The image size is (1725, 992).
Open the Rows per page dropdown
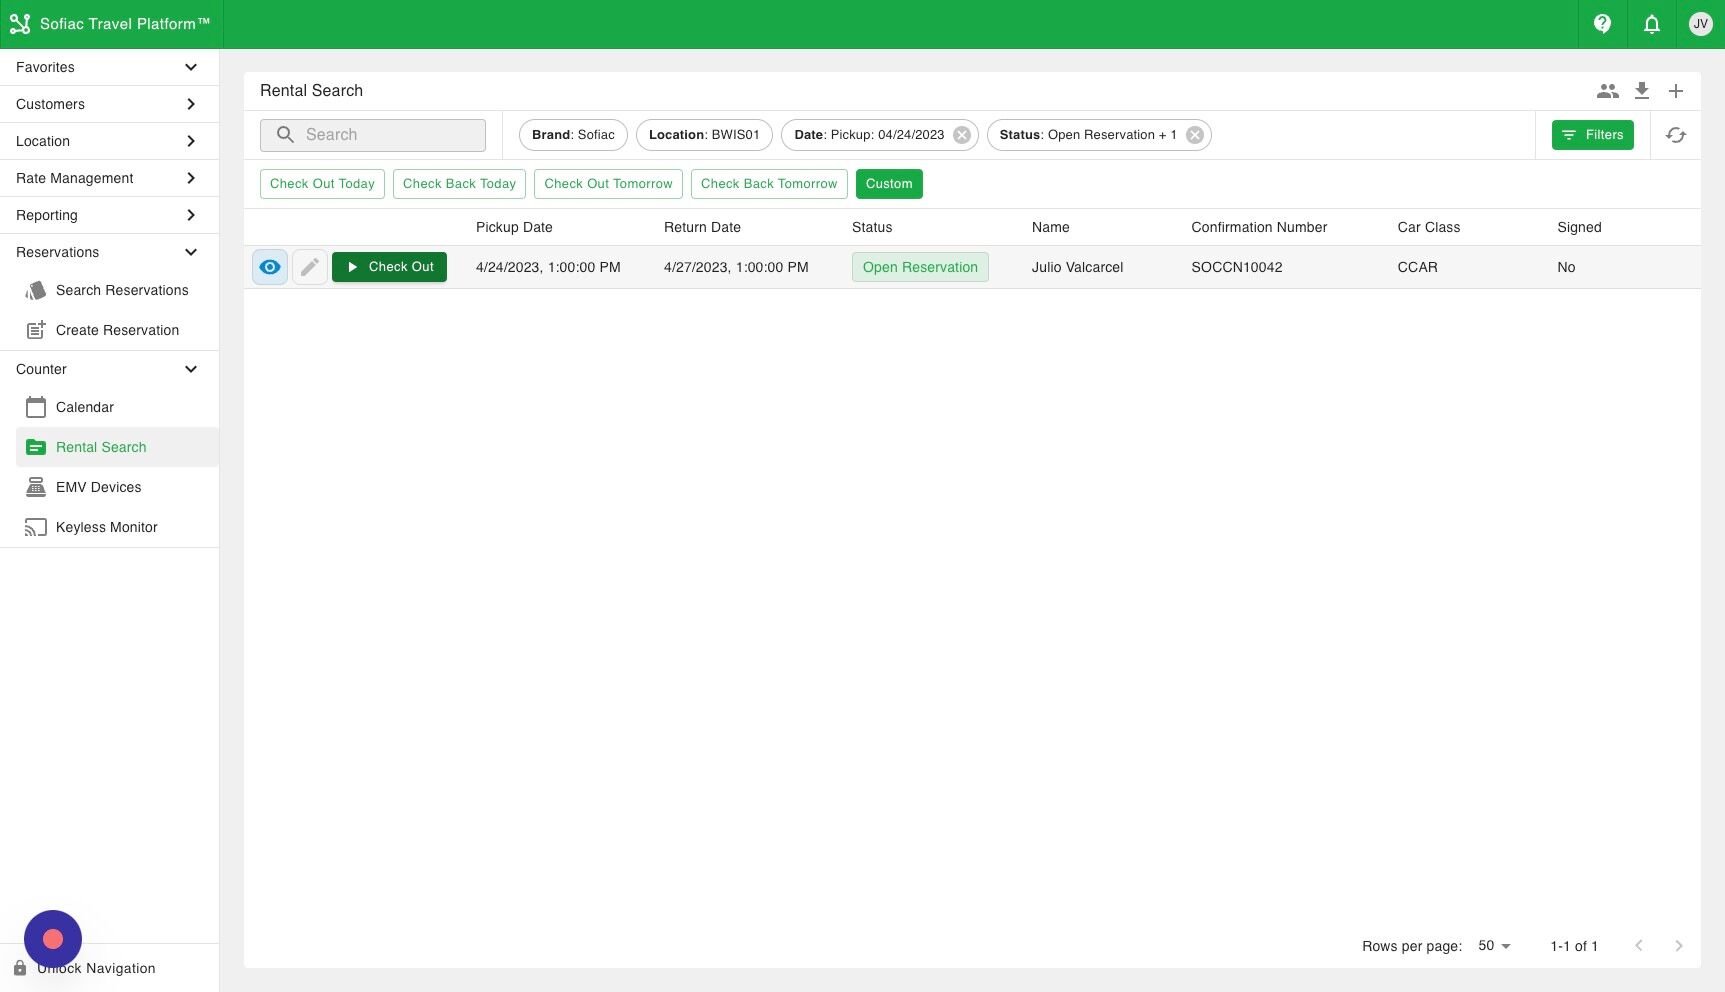1494,945
